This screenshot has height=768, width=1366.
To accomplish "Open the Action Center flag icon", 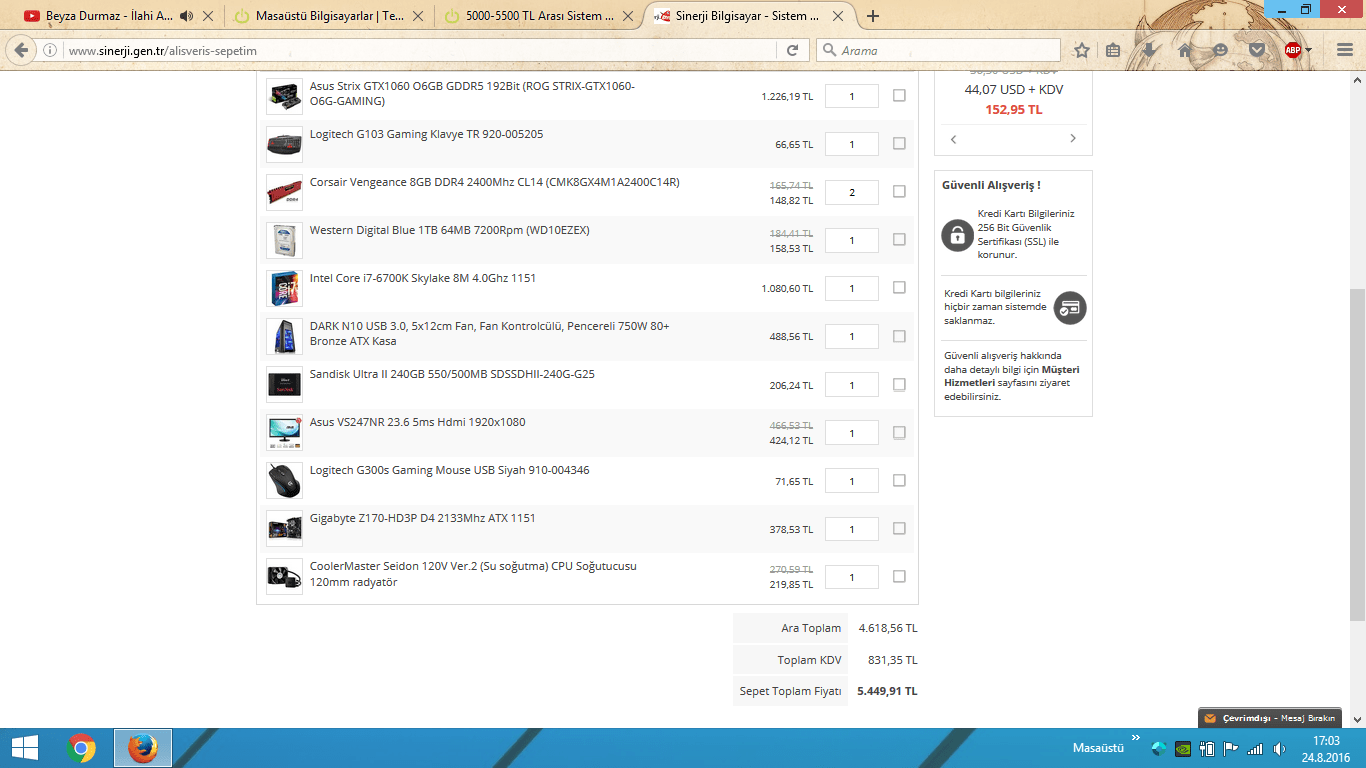I will tap(1231, 748).
